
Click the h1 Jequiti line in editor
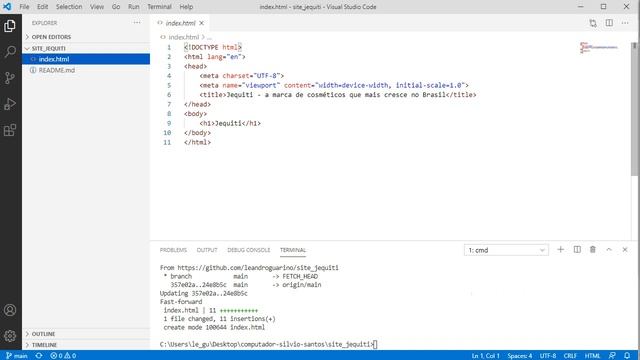(x=230, y=123)
